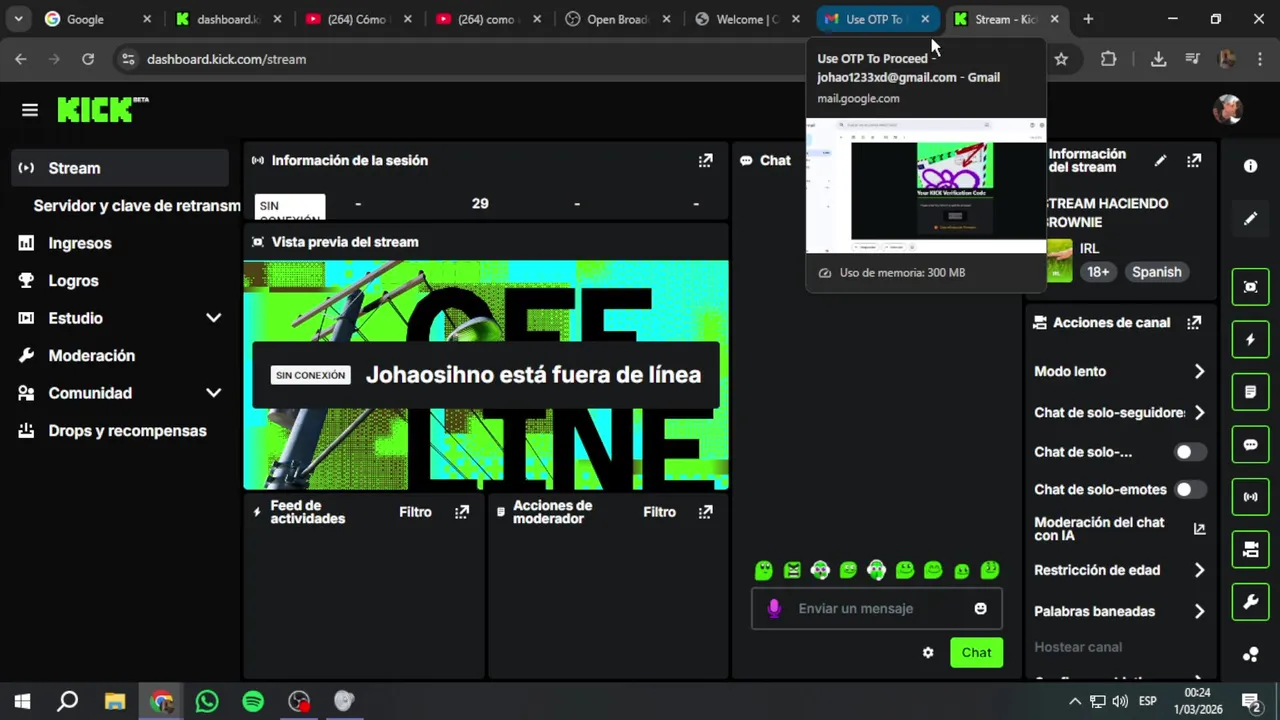The image size is (1280, 720).
Task: Click the Enviar un mensaje input field
Action: [x=876, y=608]
